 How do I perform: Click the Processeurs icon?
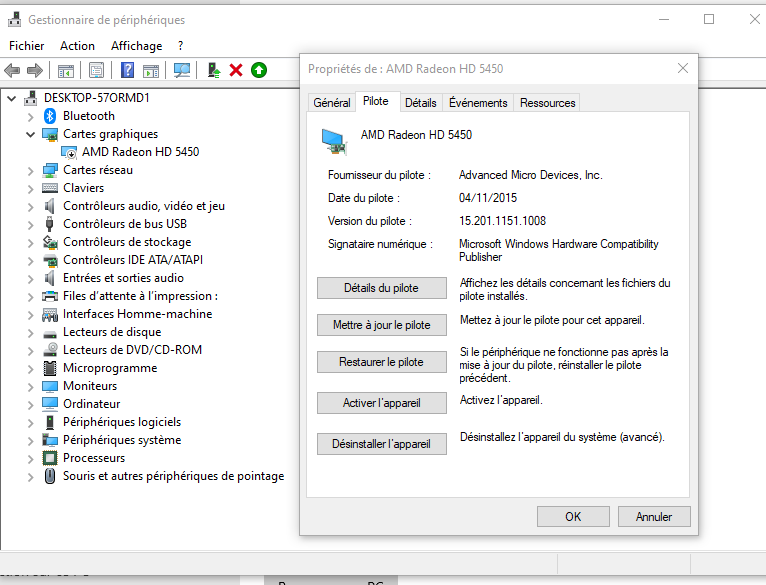point(50,458)
